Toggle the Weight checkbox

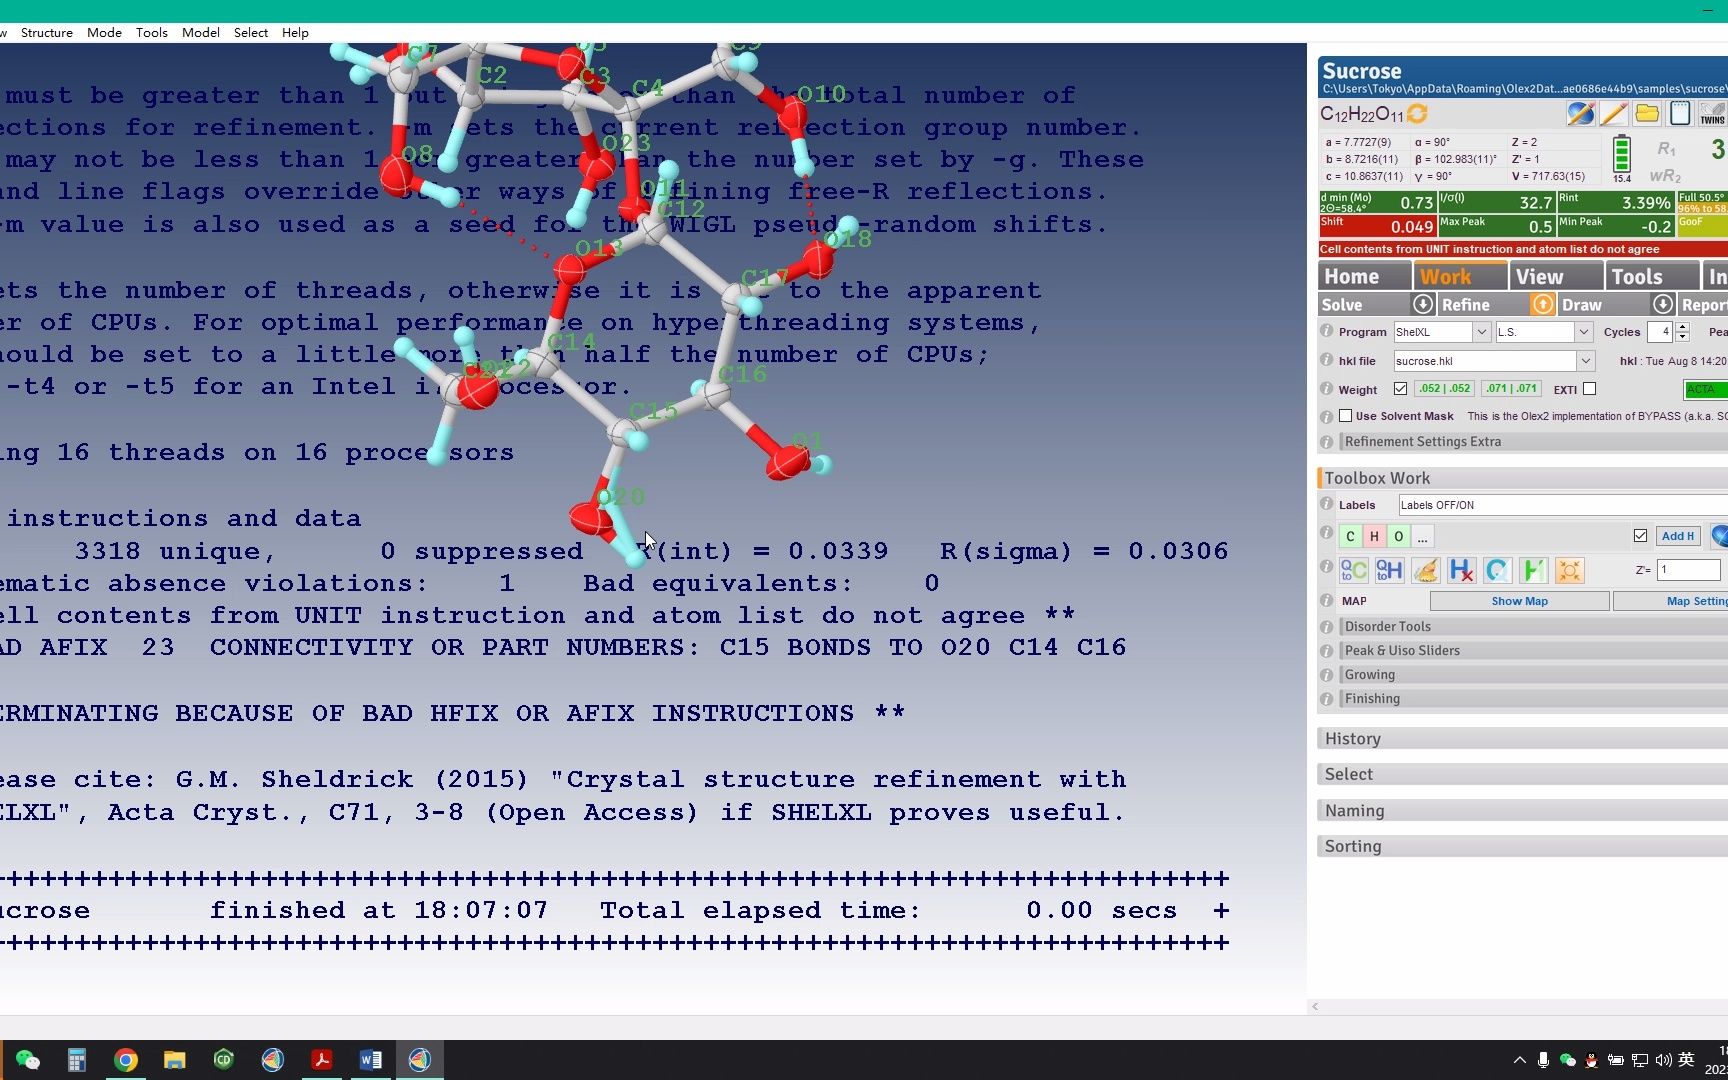1400,389
